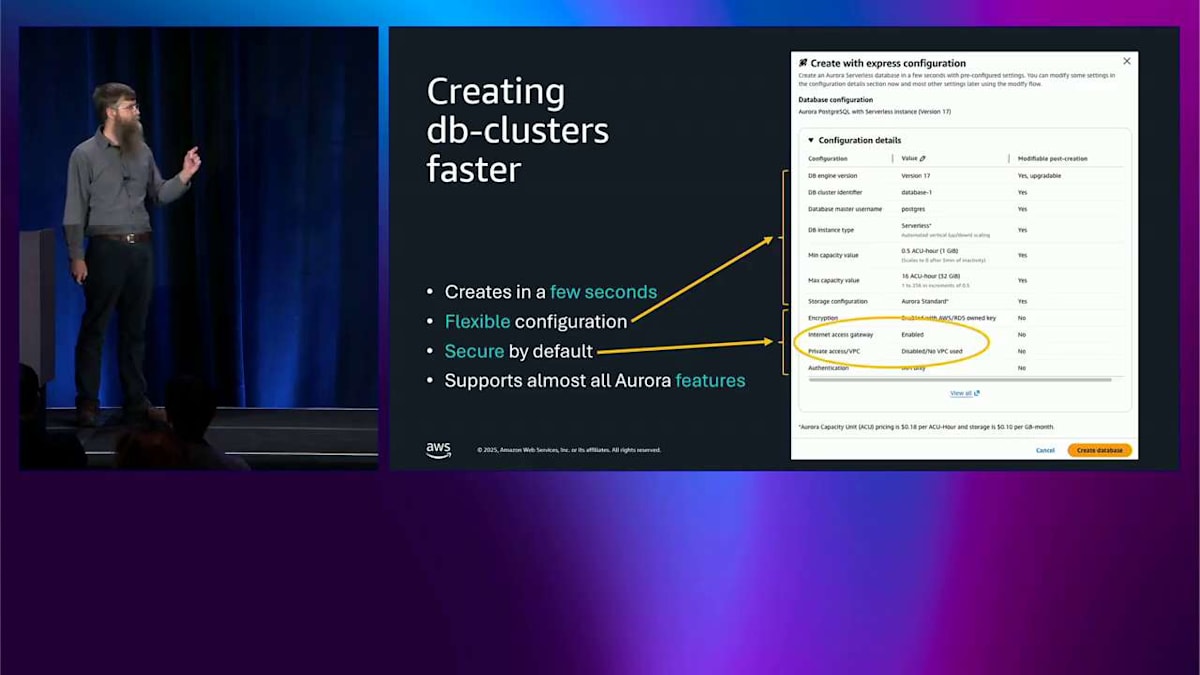The height and width of the screenshot is (675, 1200).
Task: Click the '16 ACU-hour (32 GiB)' value
Action: pyautogui.click(x=932, y=276)
